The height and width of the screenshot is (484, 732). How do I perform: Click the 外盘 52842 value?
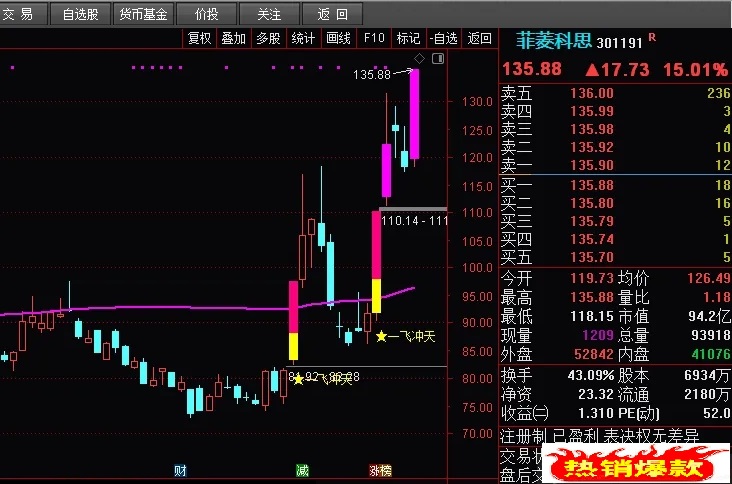coord(593,354)
